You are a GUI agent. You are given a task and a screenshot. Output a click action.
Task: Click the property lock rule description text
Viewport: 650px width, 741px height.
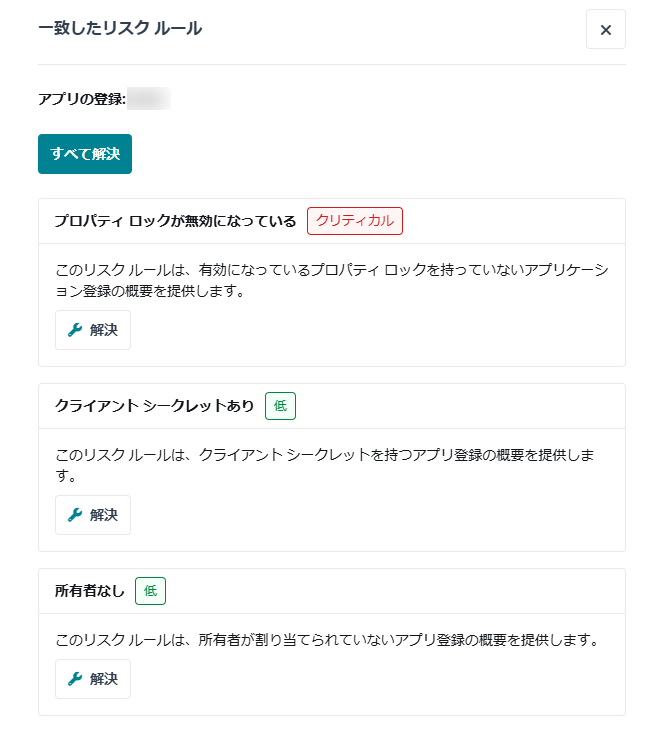pyautogui.click(x=332, y=280)
